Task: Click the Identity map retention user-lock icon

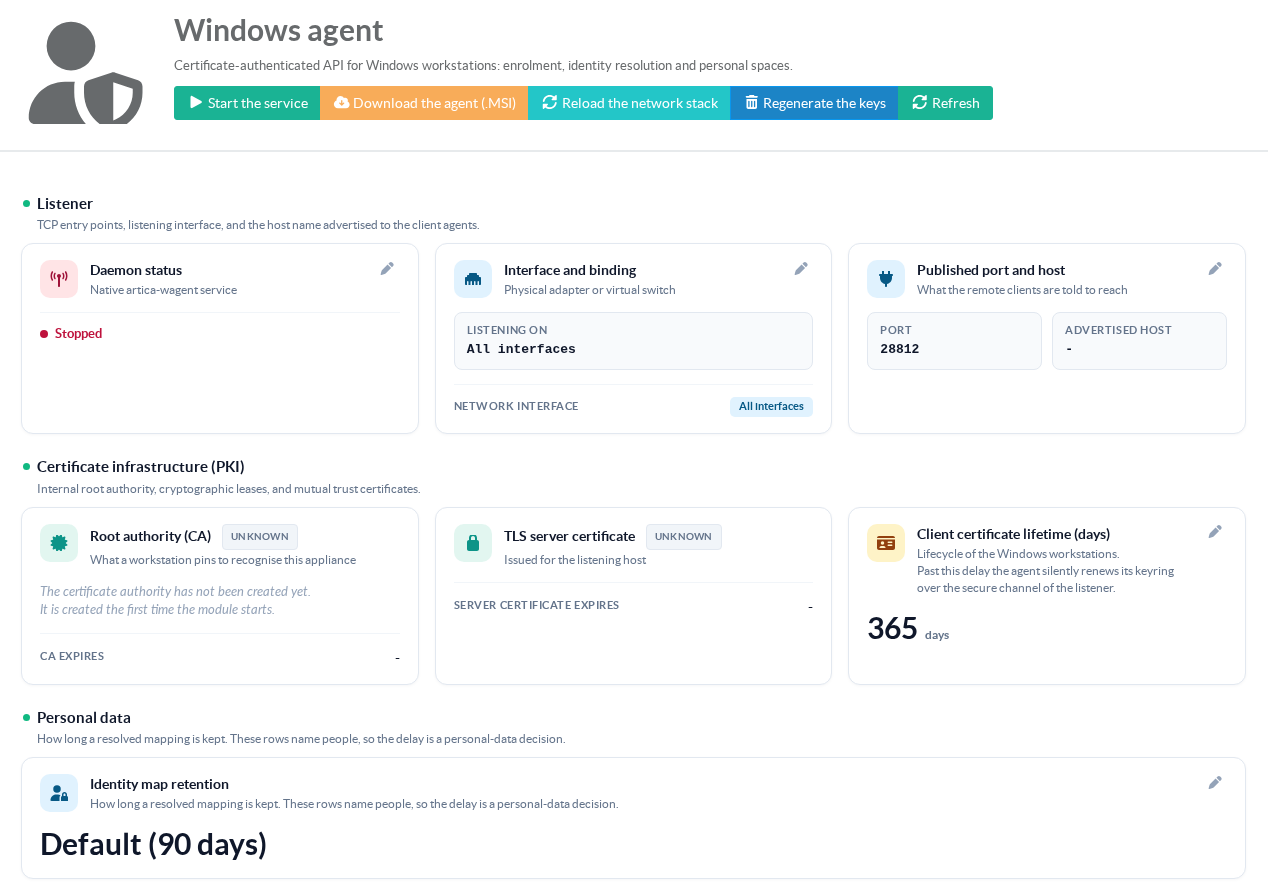Action: click(x=59, y=793)
